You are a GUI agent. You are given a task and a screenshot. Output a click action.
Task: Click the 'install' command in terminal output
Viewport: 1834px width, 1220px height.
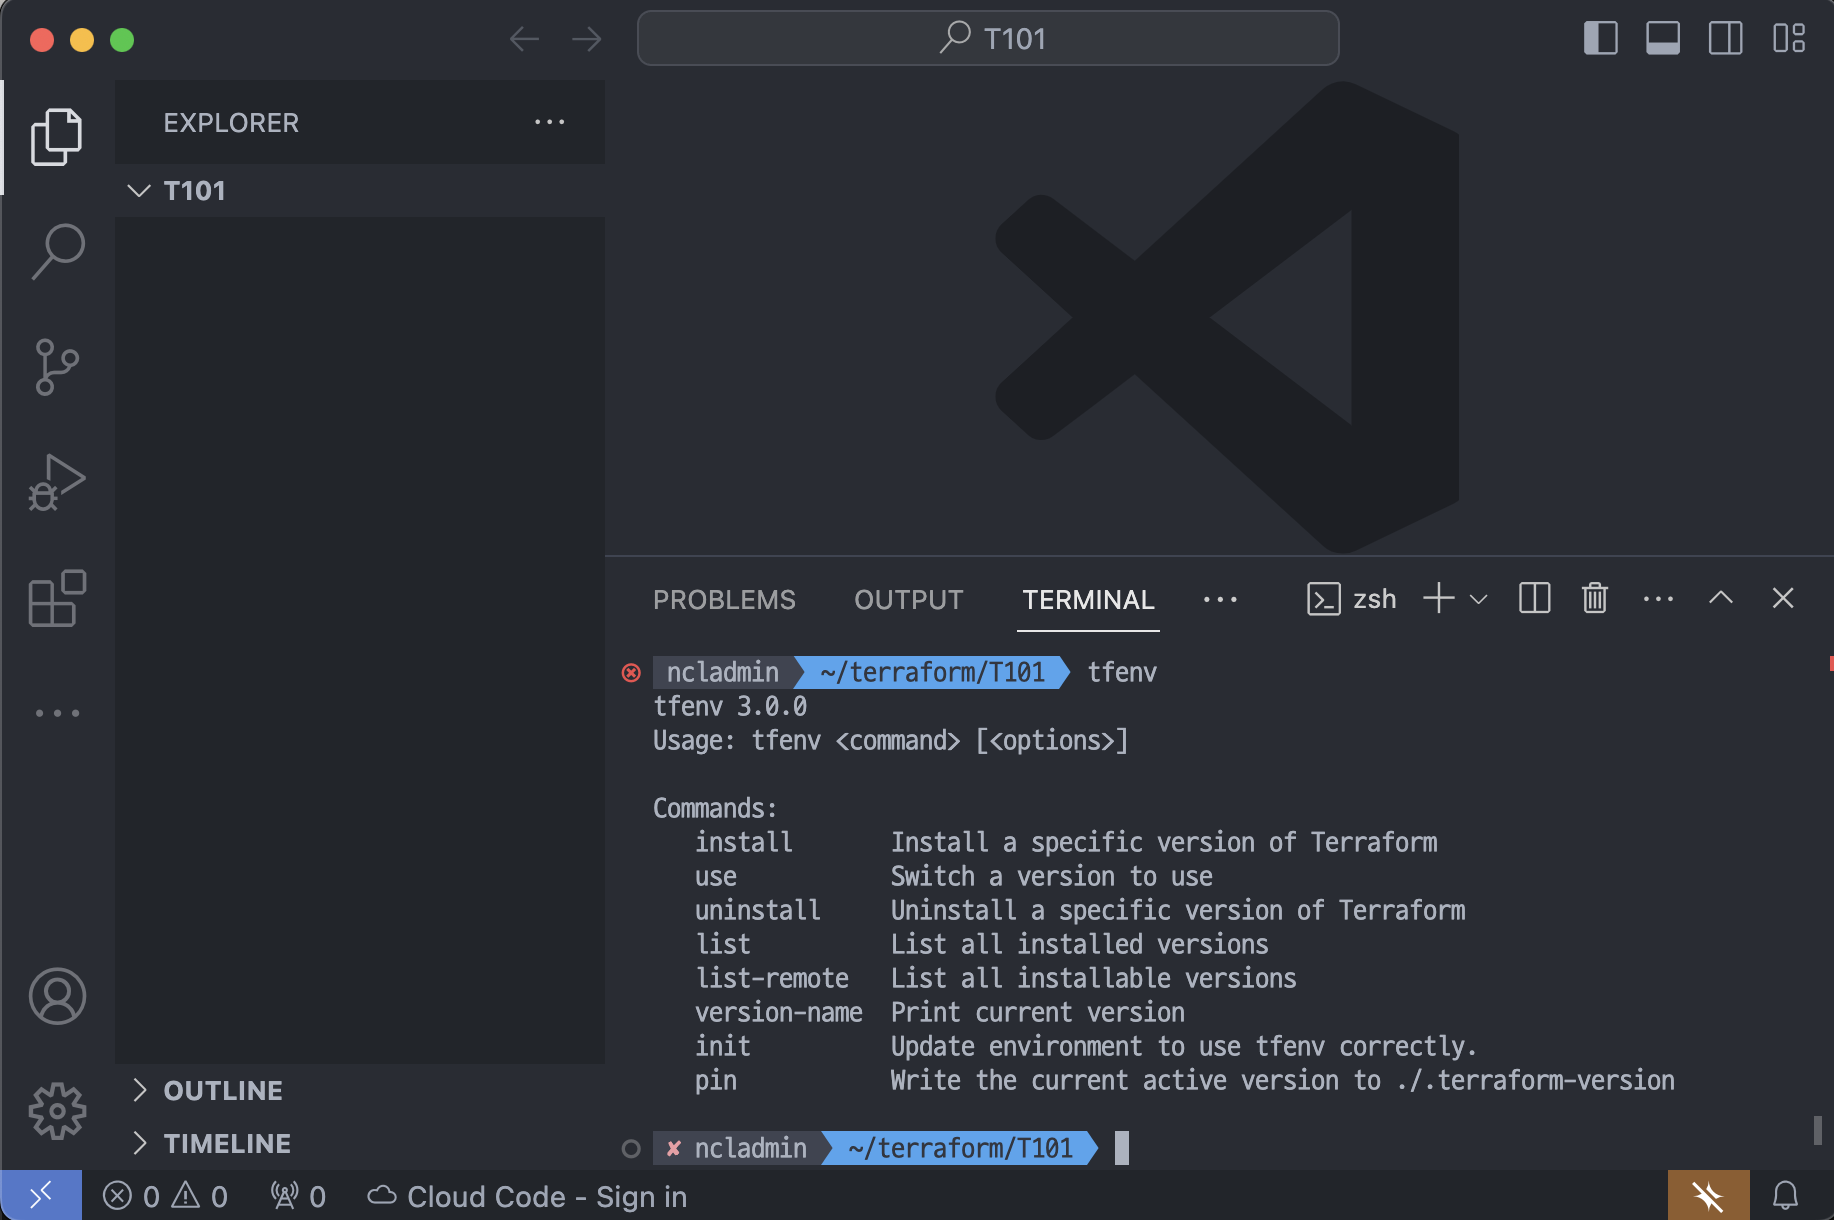pyautogui.click(x=743, y=842)
